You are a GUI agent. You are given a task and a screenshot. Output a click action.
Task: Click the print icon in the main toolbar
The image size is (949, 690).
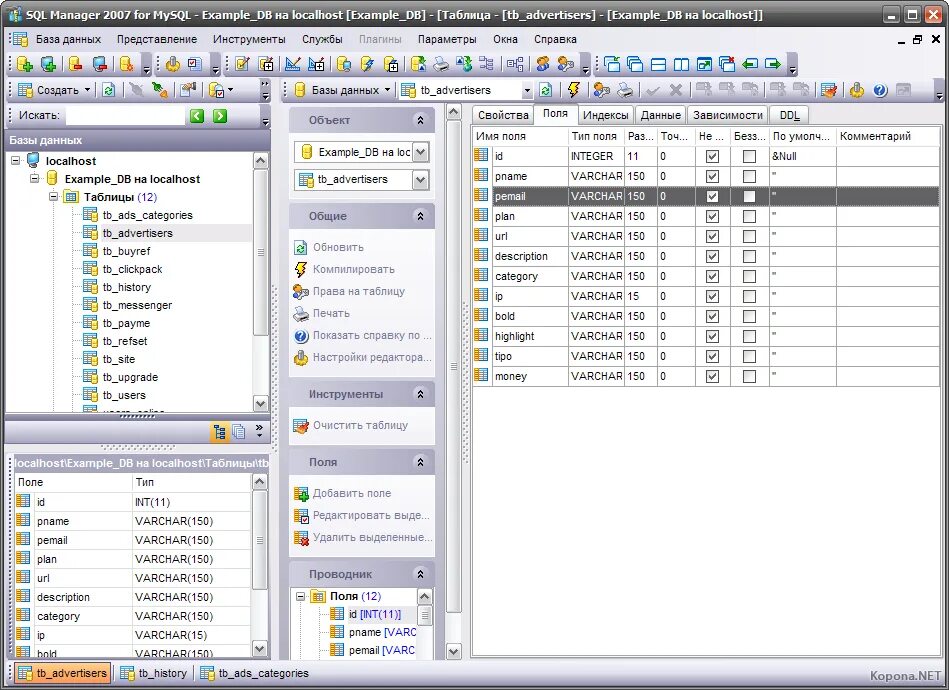click(441, 64)
